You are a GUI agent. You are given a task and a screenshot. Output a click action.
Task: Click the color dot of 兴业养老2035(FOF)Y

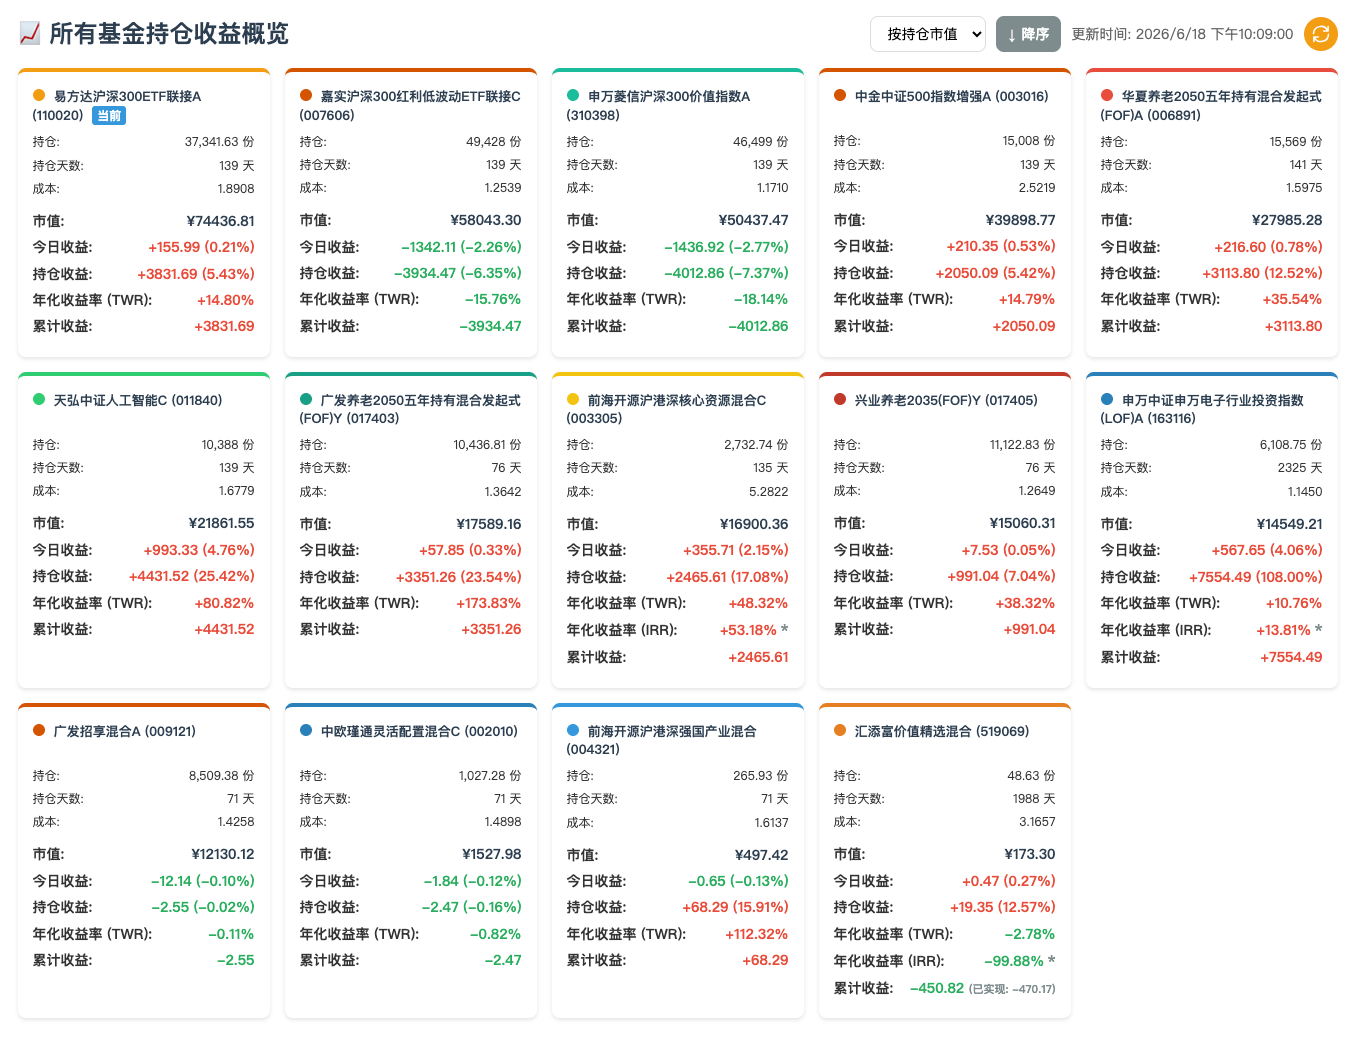[x=840, y=399]
